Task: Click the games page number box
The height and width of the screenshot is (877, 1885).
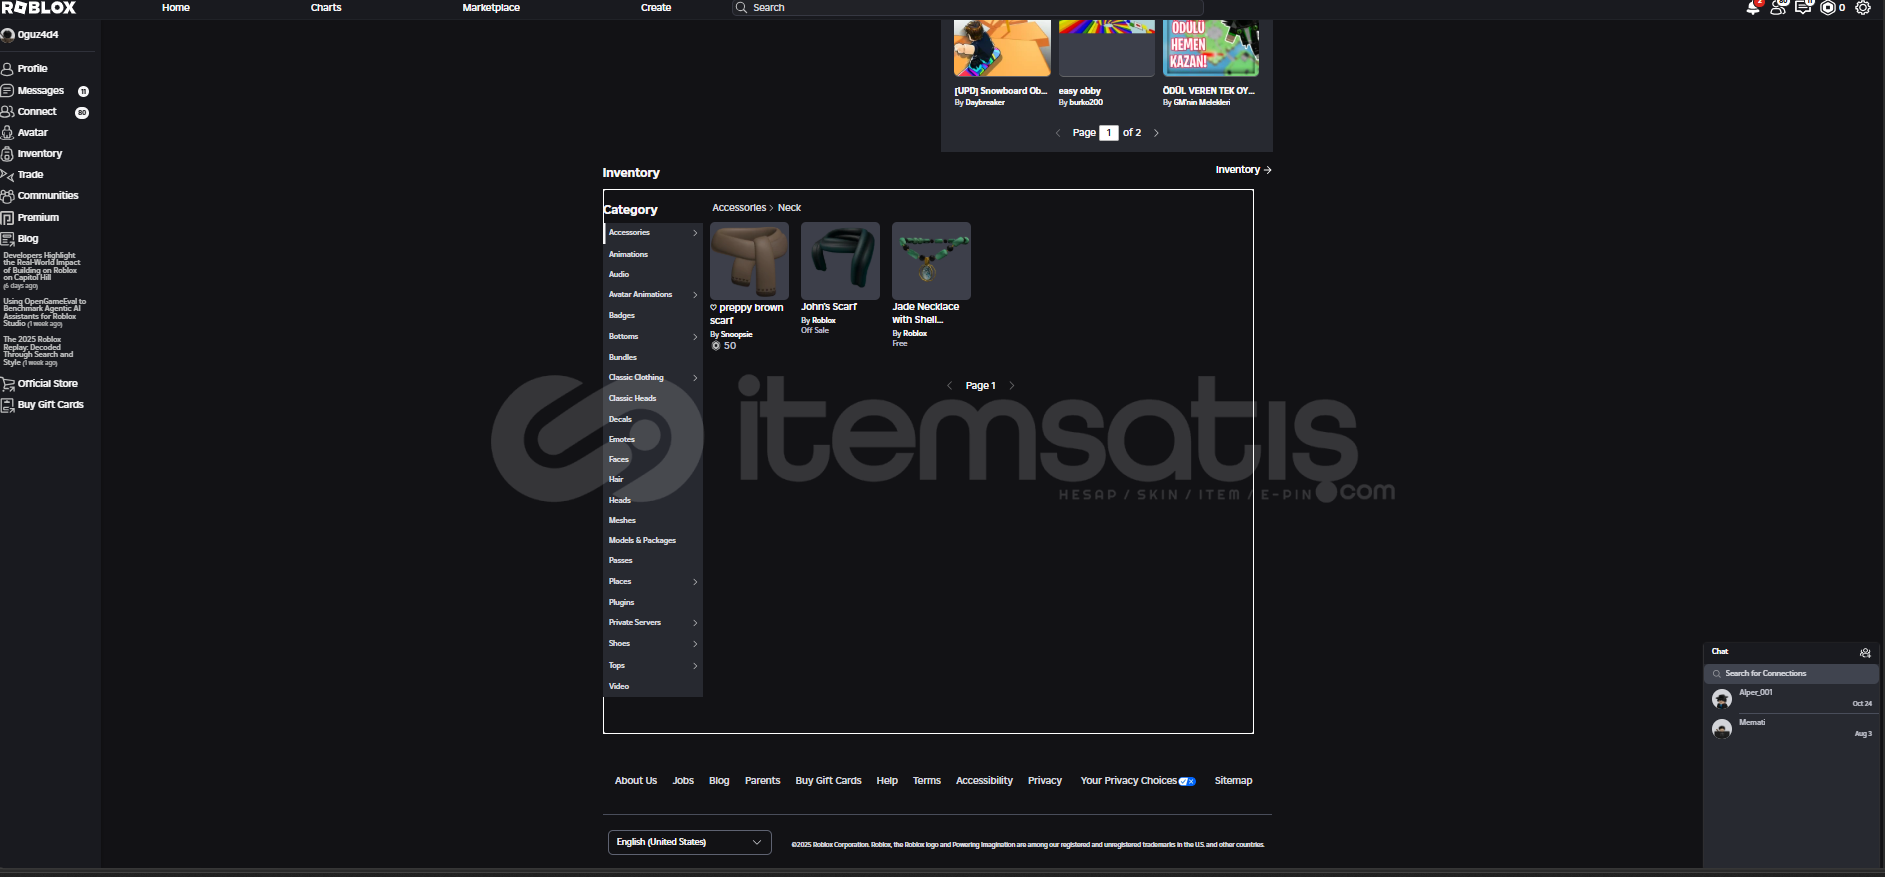Action: click(1109, 133)
